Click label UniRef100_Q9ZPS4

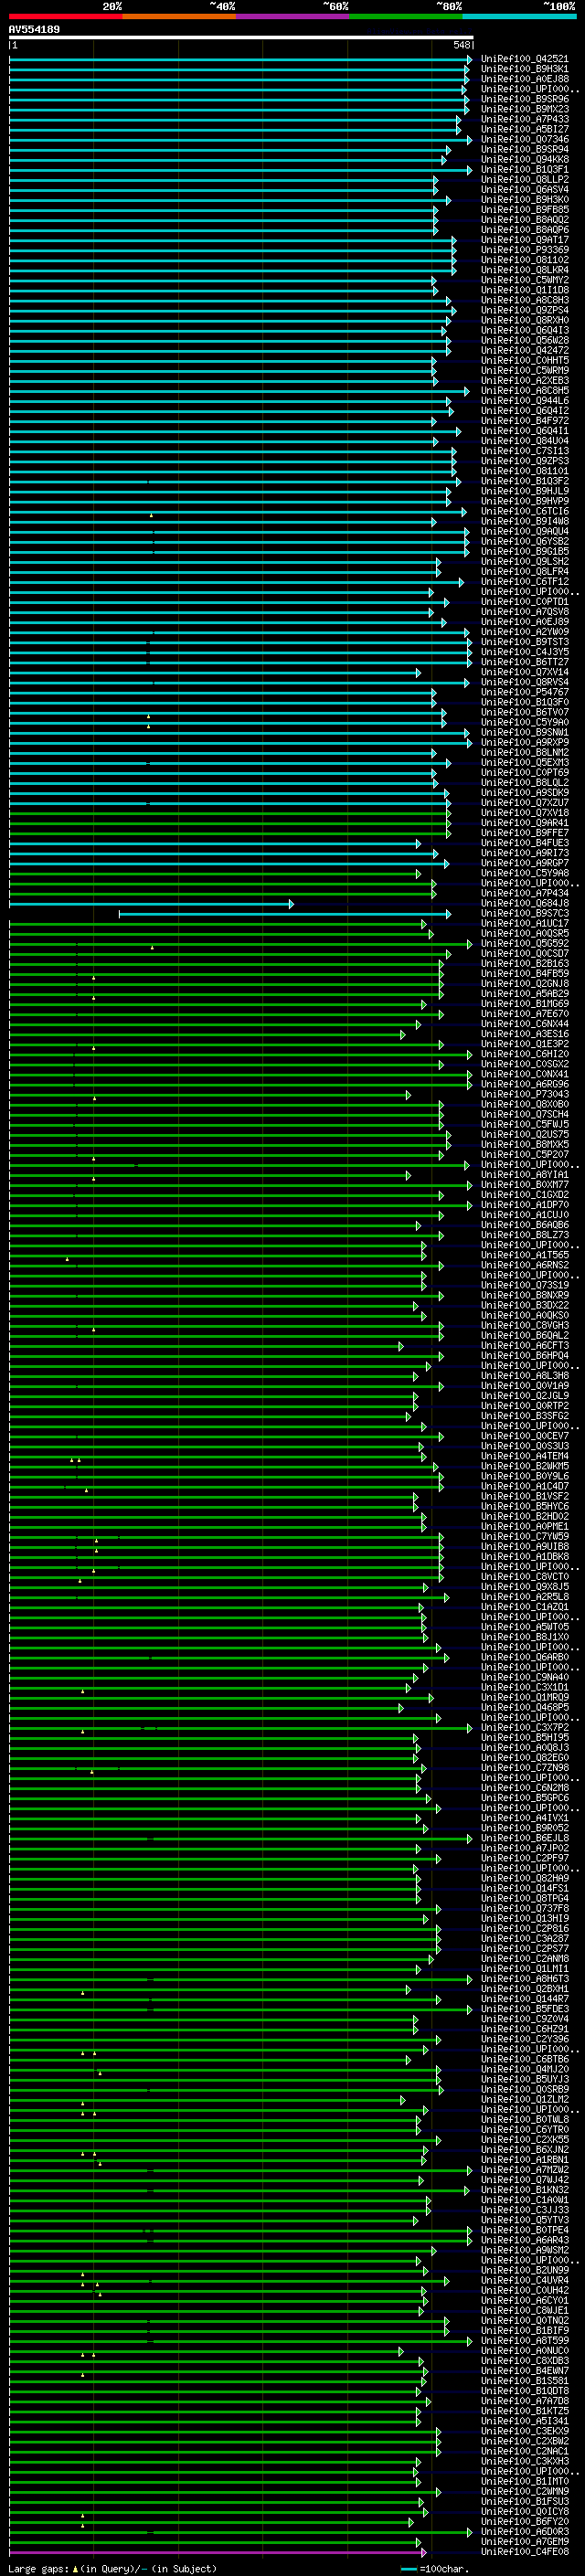click(524, 310)
